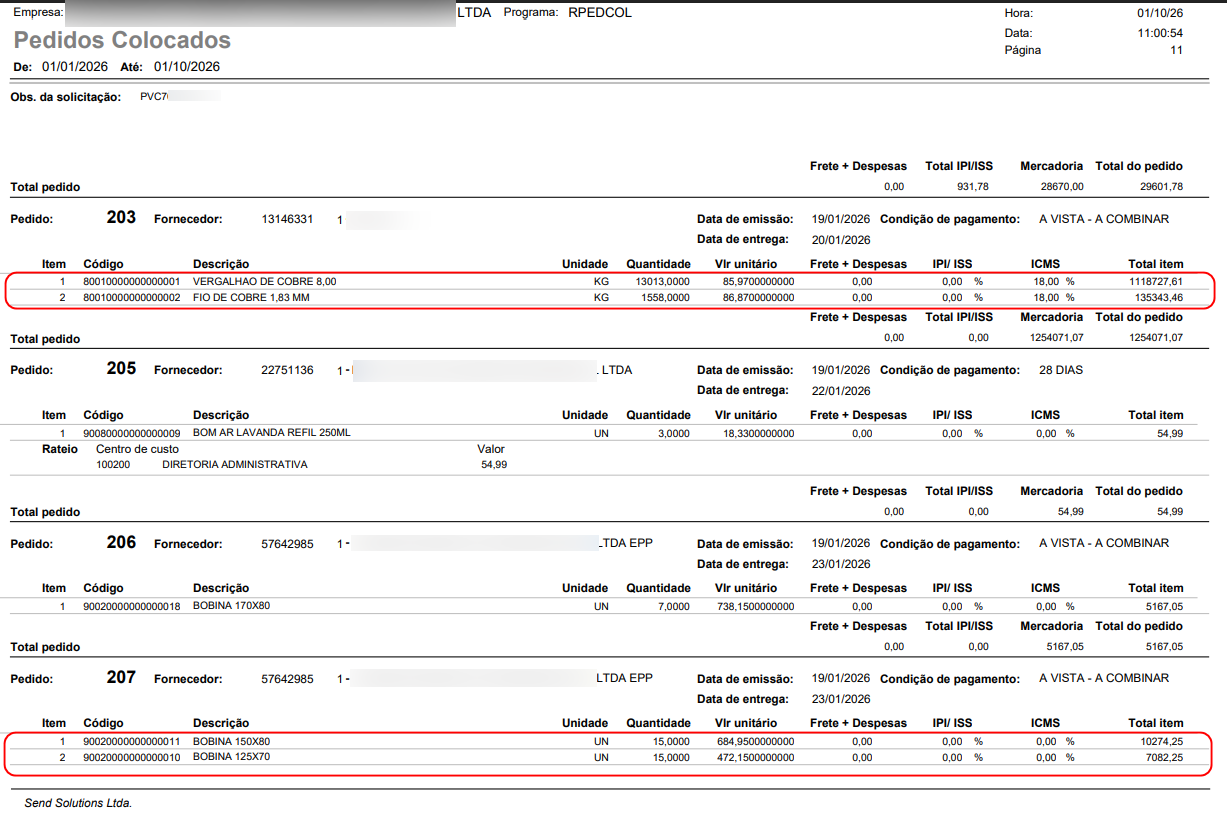Viewport: 1227px width, 830px height.
Task: Click cost center name "DIRETORIA ADMINISTRATIVA"
Action: [235, 465]
